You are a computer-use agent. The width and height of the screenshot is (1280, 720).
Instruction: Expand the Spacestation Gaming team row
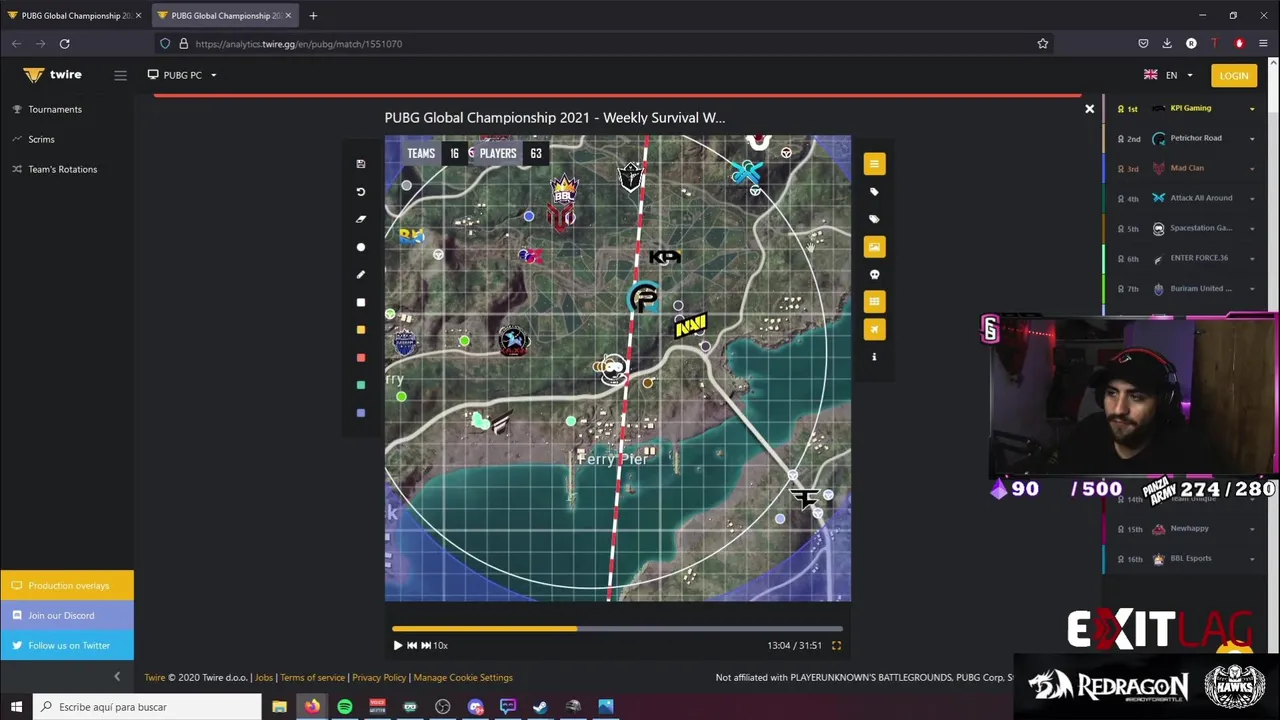[x=1252, y=229]
